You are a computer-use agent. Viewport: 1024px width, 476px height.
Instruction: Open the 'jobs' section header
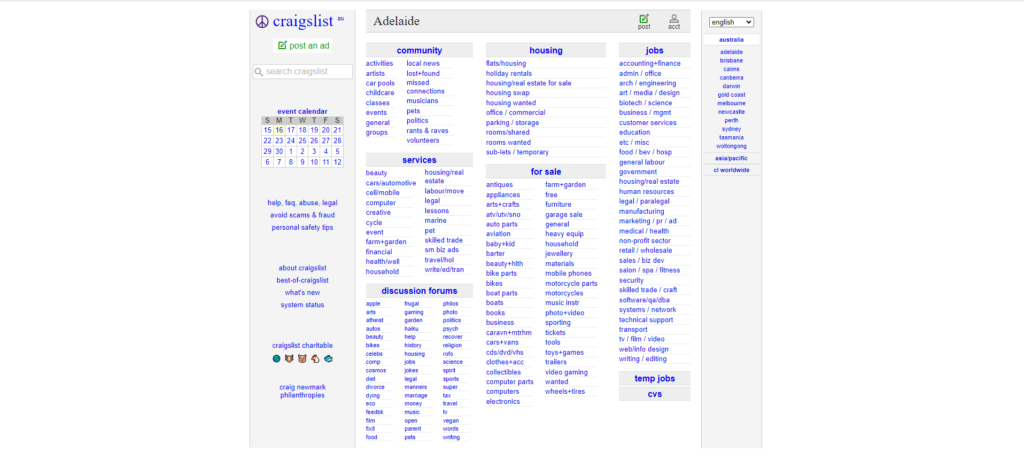pos(654,50)
